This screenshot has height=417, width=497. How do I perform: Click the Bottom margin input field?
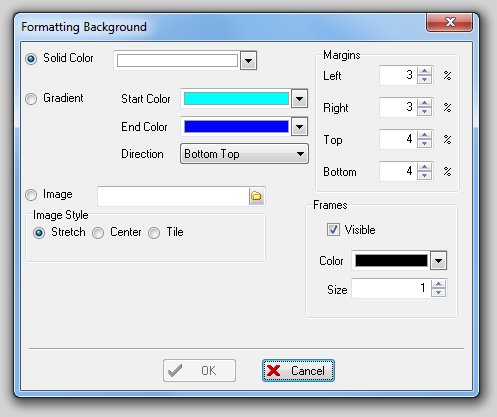click(x=398, y=171)
